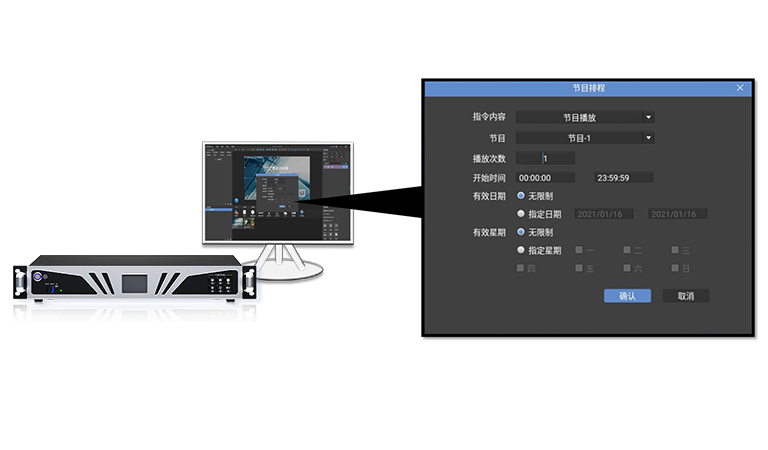768x450 pixels.
Task: Tick the 三 (Wednesday) weekday checkbox
Action: pos(675,250)
